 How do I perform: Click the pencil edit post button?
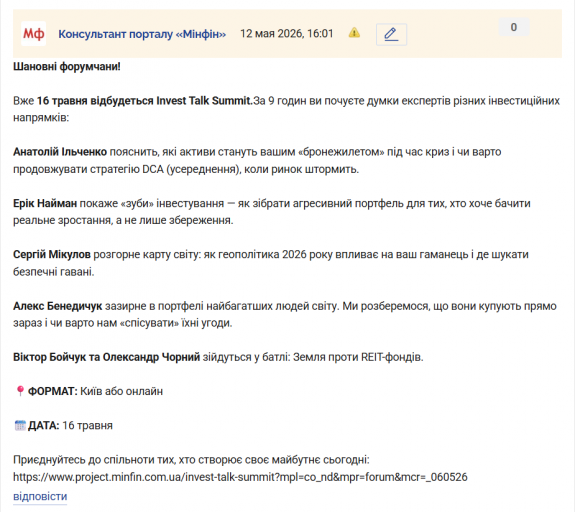click(x=391, y=34)
